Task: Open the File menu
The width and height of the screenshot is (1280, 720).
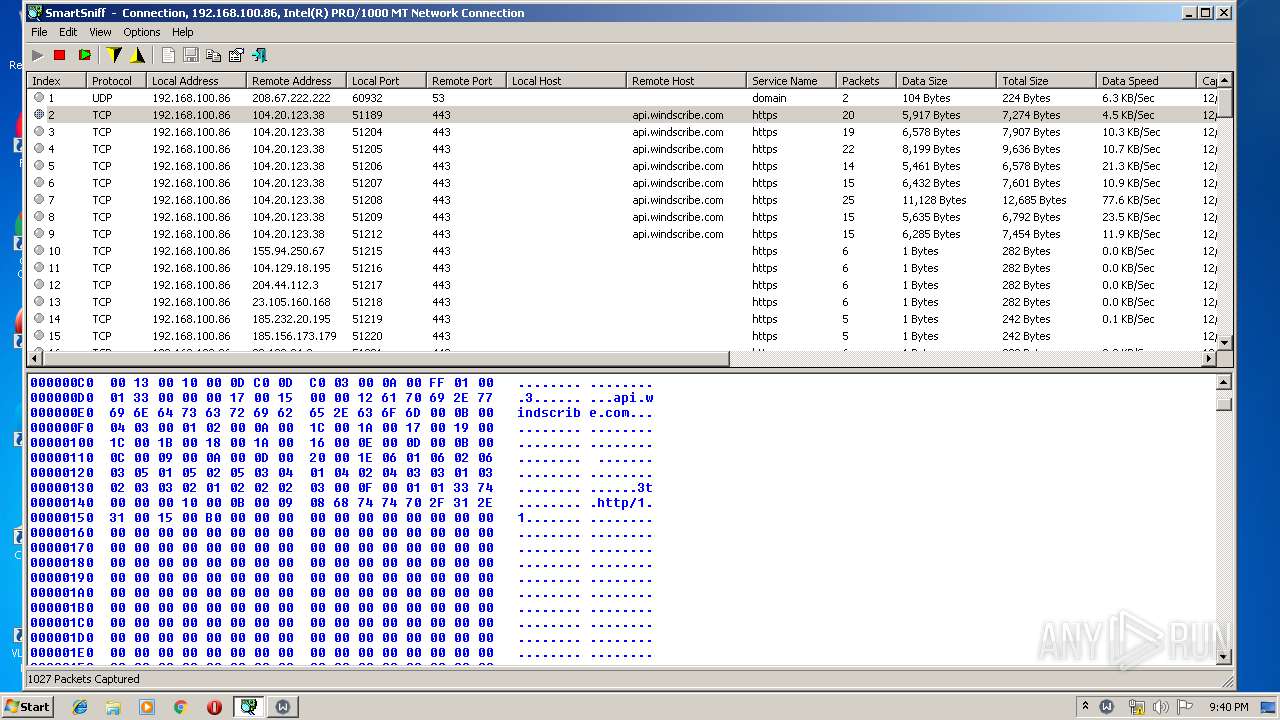Action: (x=39, y=32)
